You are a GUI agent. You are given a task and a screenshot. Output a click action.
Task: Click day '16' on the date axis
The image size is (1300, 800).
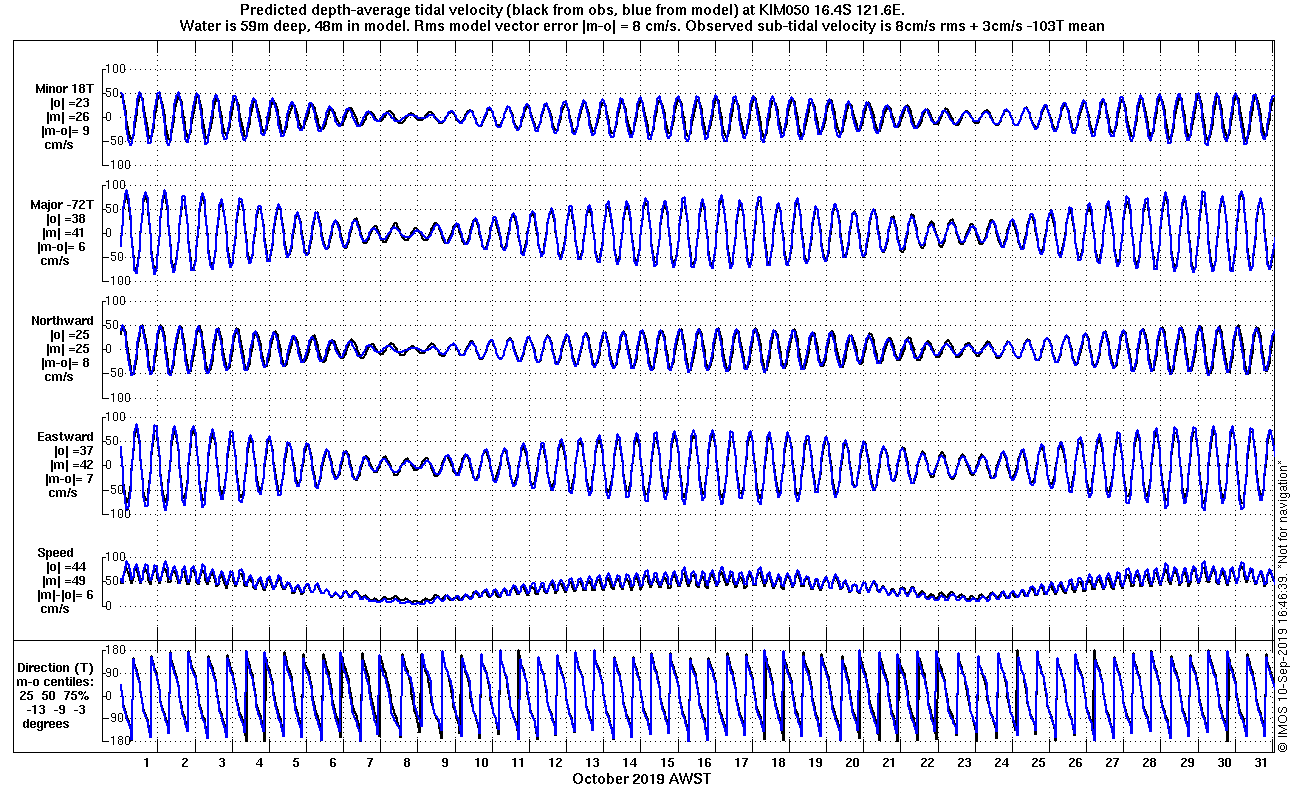coord(704,763)
